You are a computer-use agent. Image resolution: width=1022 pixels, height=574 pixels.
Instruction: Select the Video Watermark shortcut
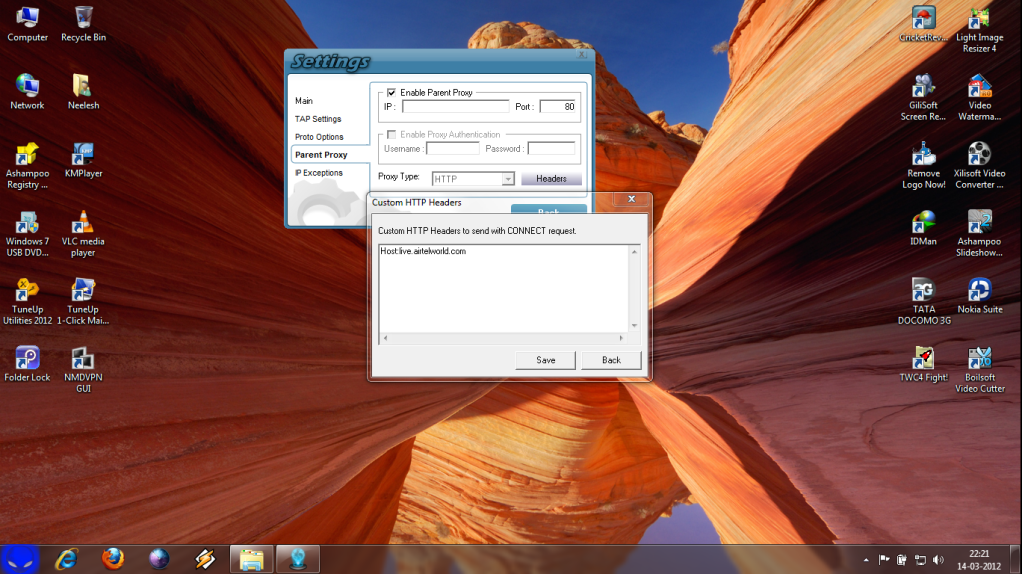click(x=980, y=98)
